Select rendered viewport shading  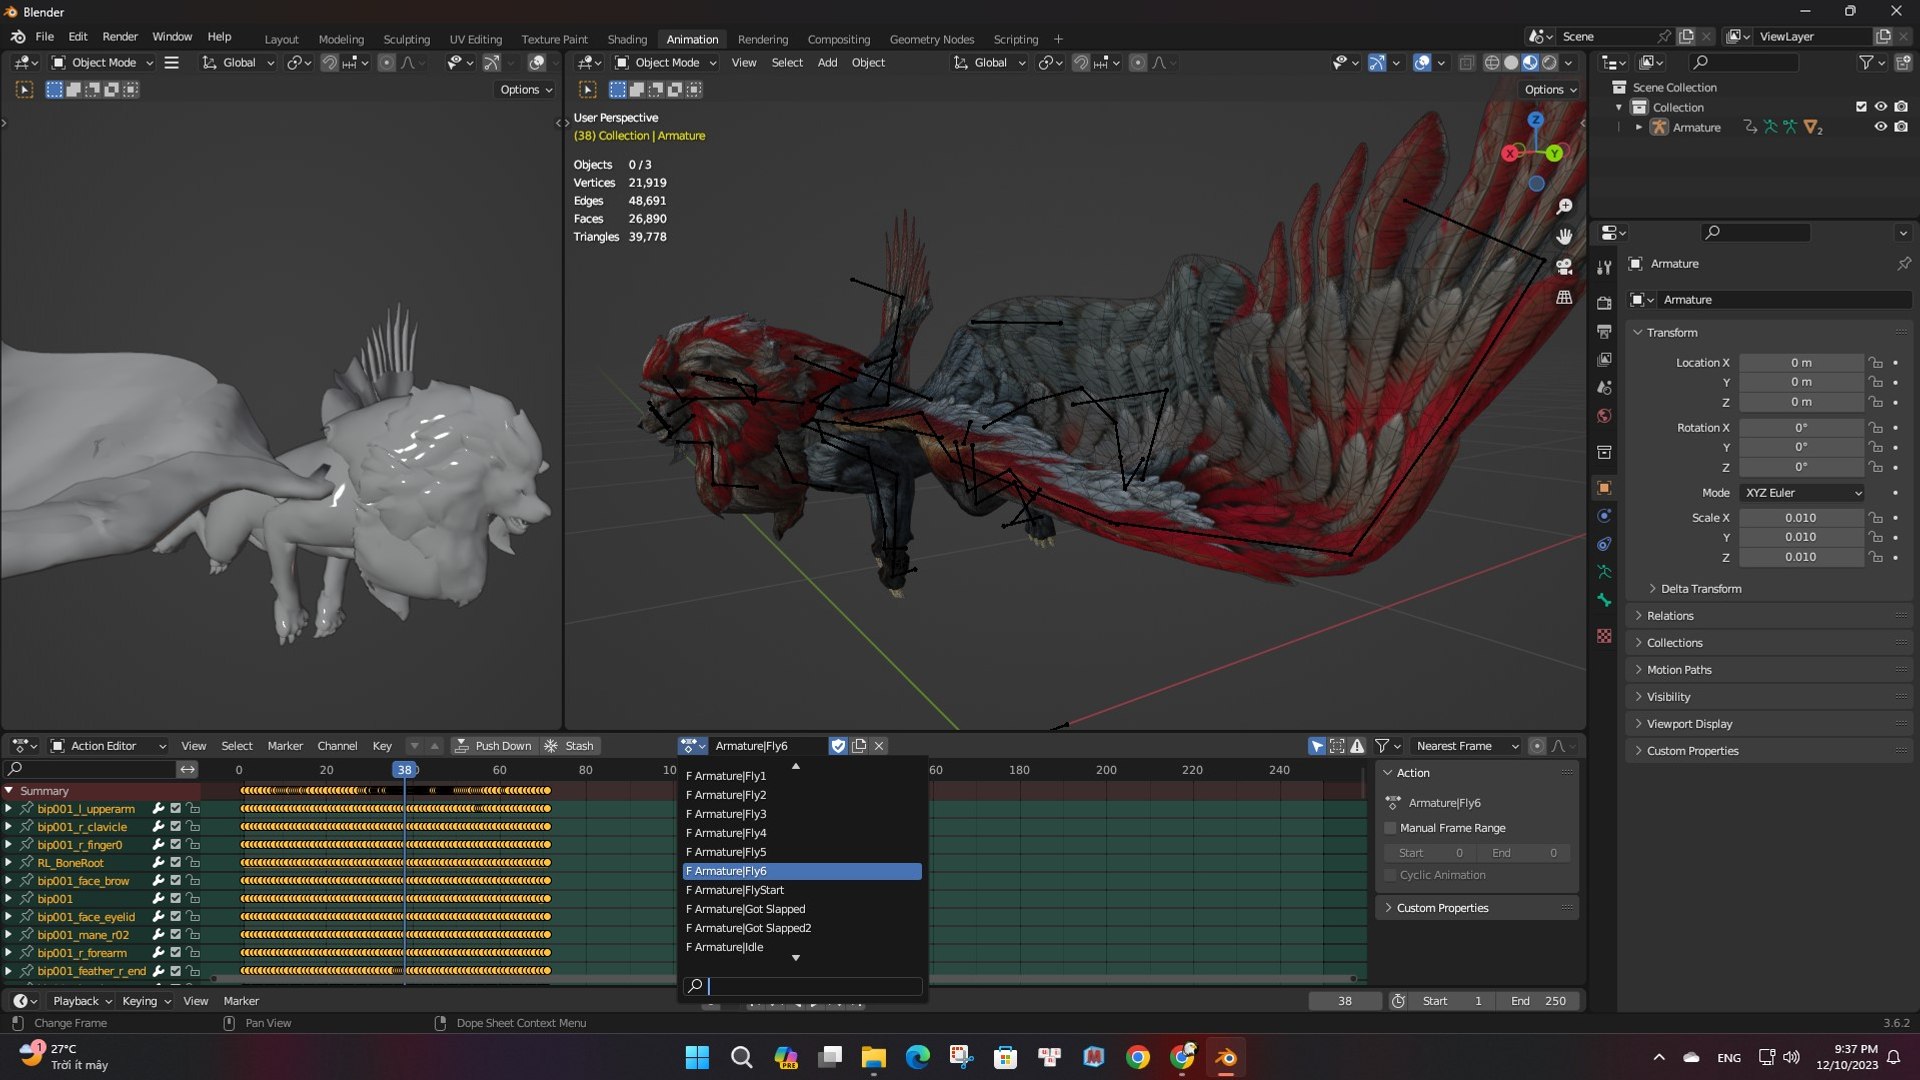click(1549, 62)
